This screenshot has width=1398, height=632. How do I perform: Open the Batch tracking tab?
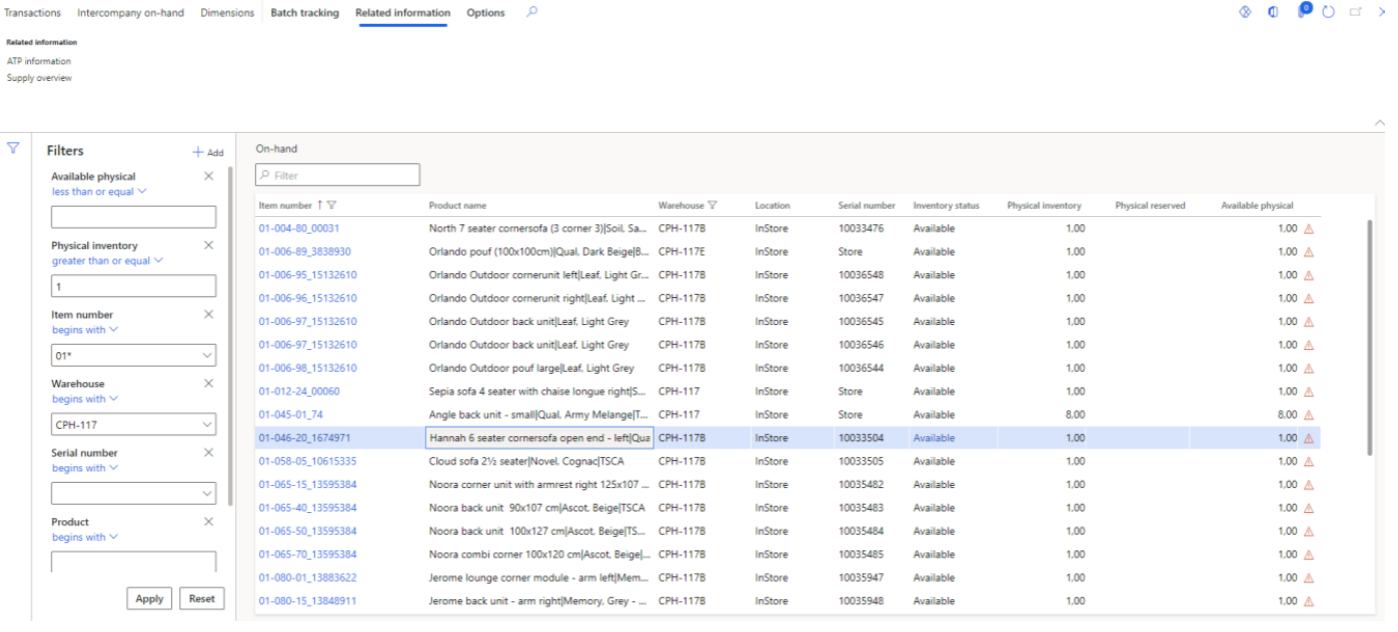tap(304, 13)
